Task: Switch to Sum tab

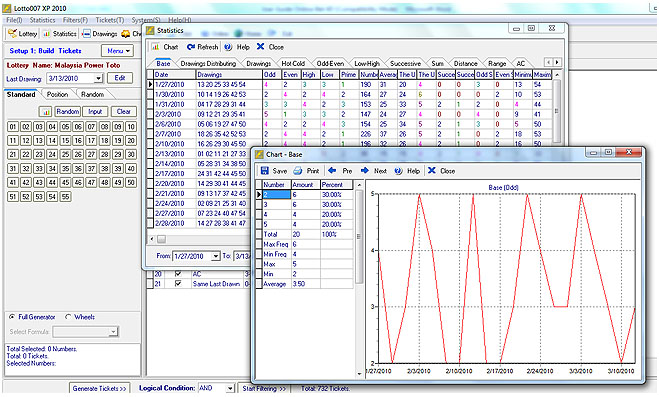Action: pyautogui.click(x=438, y=63)
